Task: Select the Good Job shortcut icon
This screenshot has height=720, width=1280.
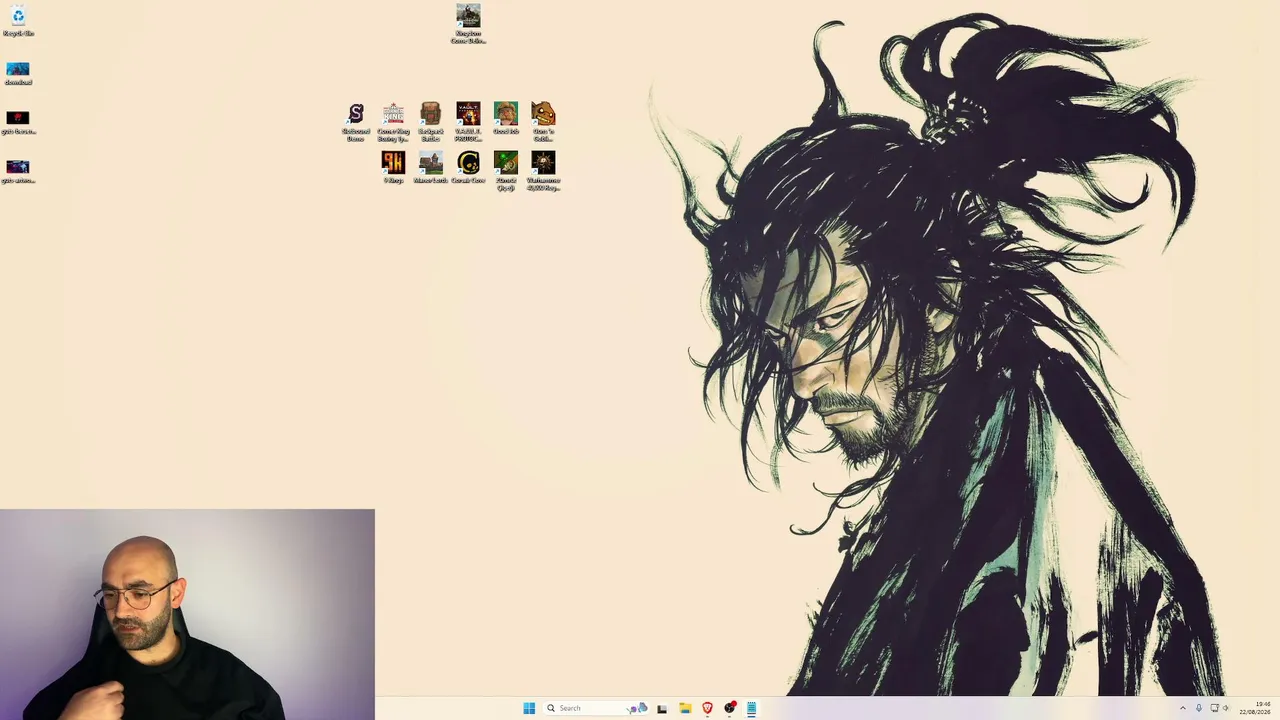Action: click(506, 119)
